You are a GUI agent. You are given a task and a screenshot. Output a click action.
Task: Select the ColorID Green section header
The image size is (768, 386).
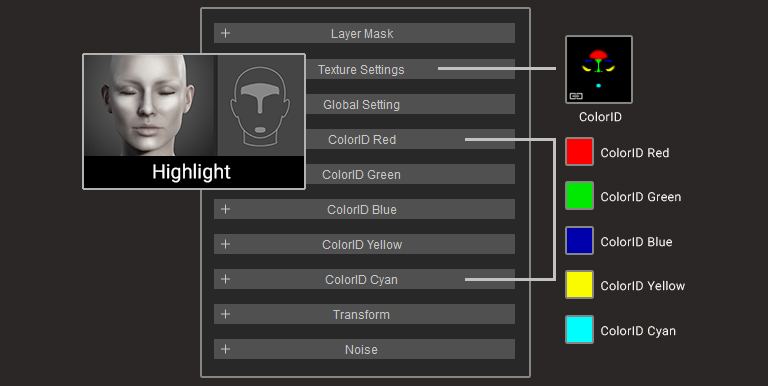pyautogui.click(x=410, y=174)
